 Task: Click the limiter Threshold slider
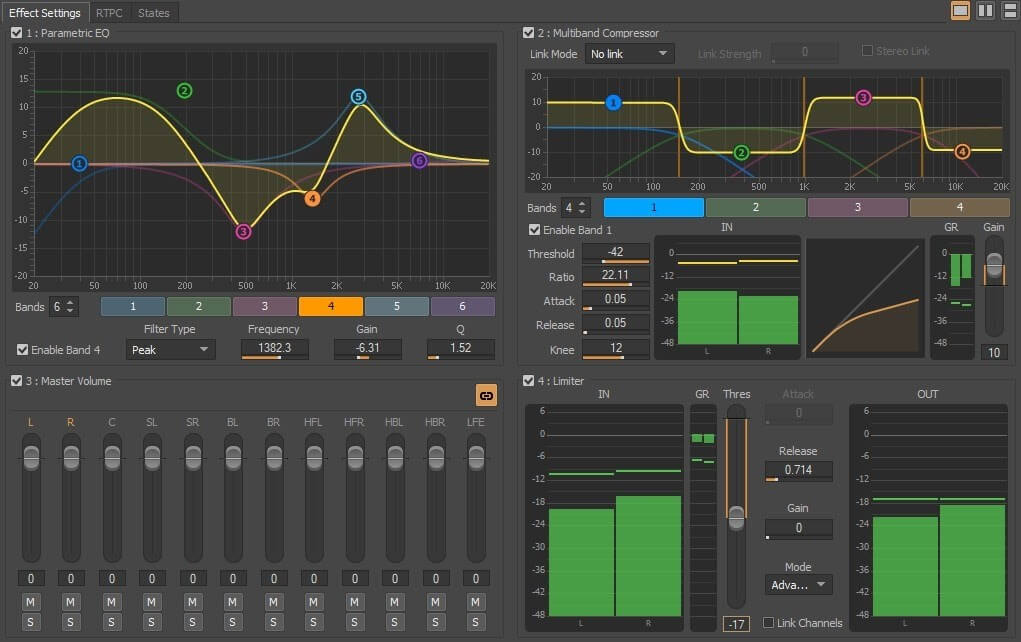(x=737, y=517)
